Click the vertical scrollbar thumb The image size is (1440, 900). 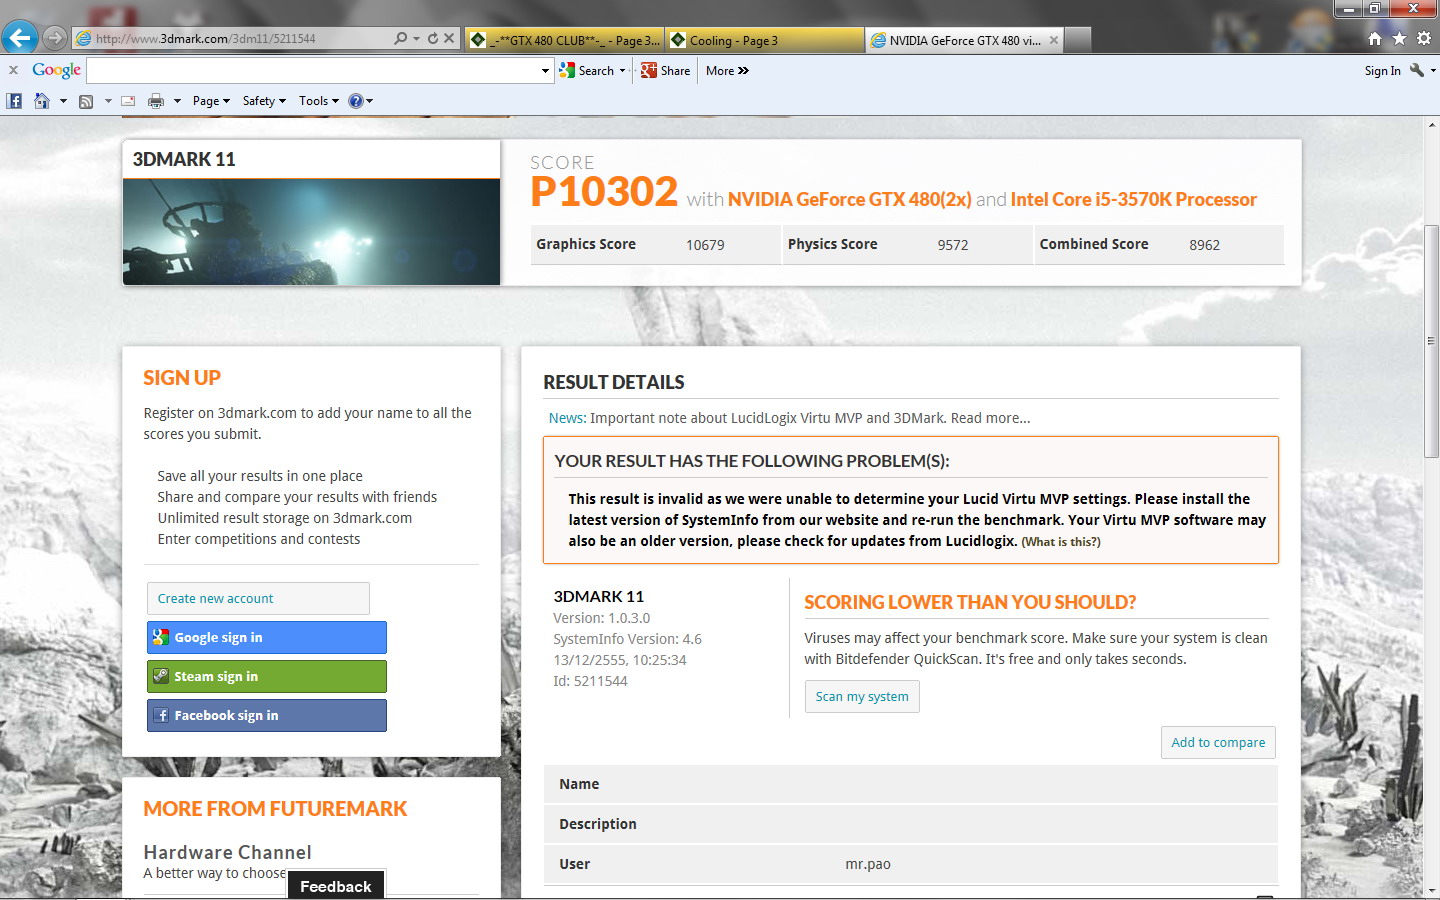point(1431,340)
